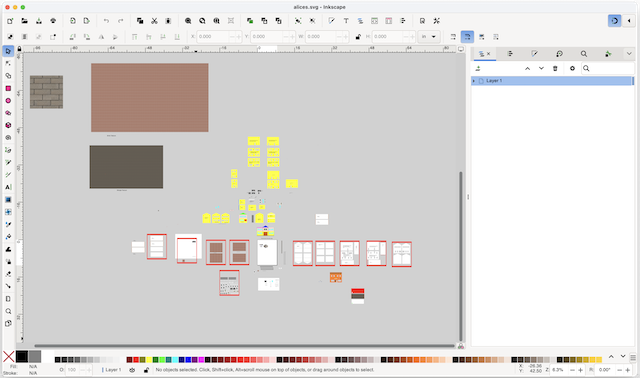Toggle layer lock in status bar

point(146,370)
